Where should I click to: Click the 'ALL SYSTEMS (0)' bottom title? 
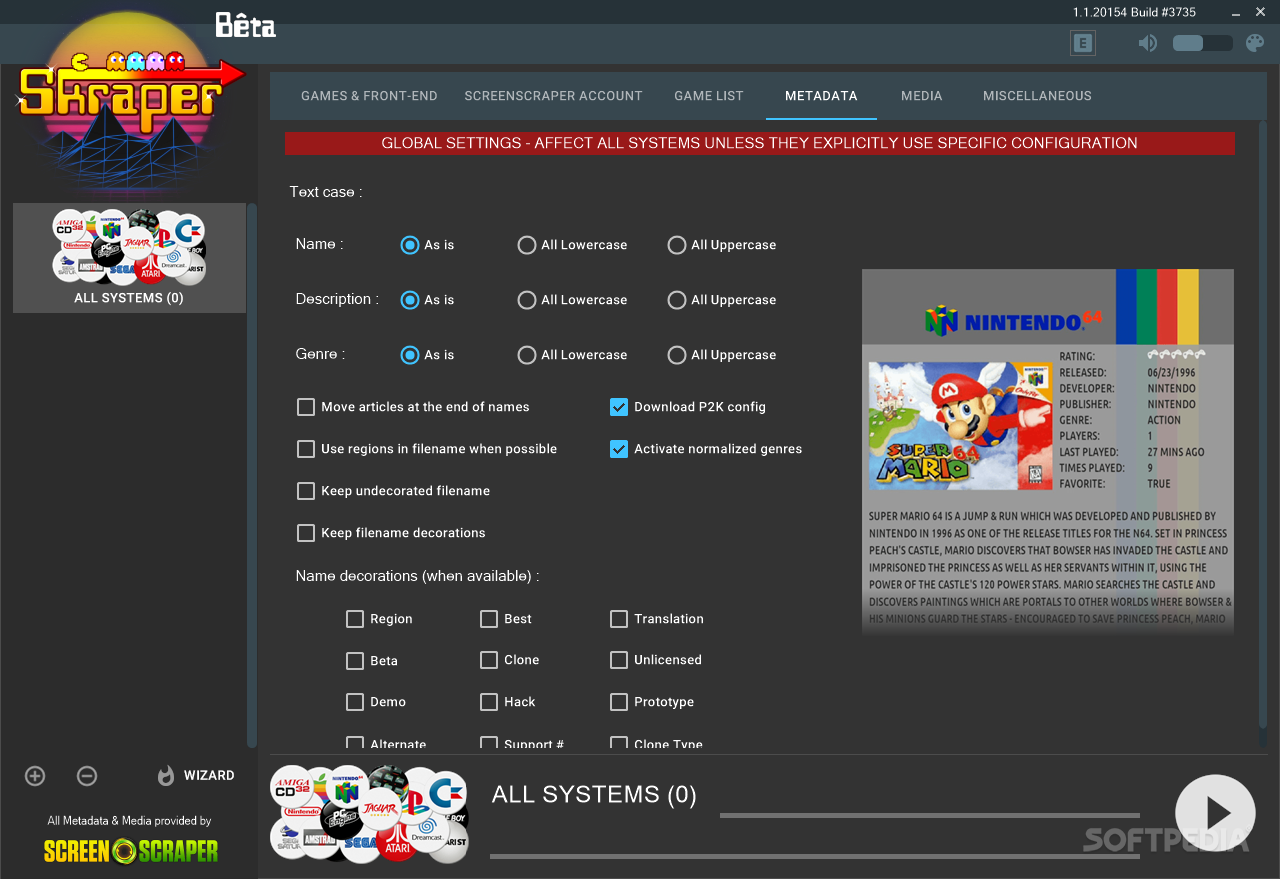594,795
